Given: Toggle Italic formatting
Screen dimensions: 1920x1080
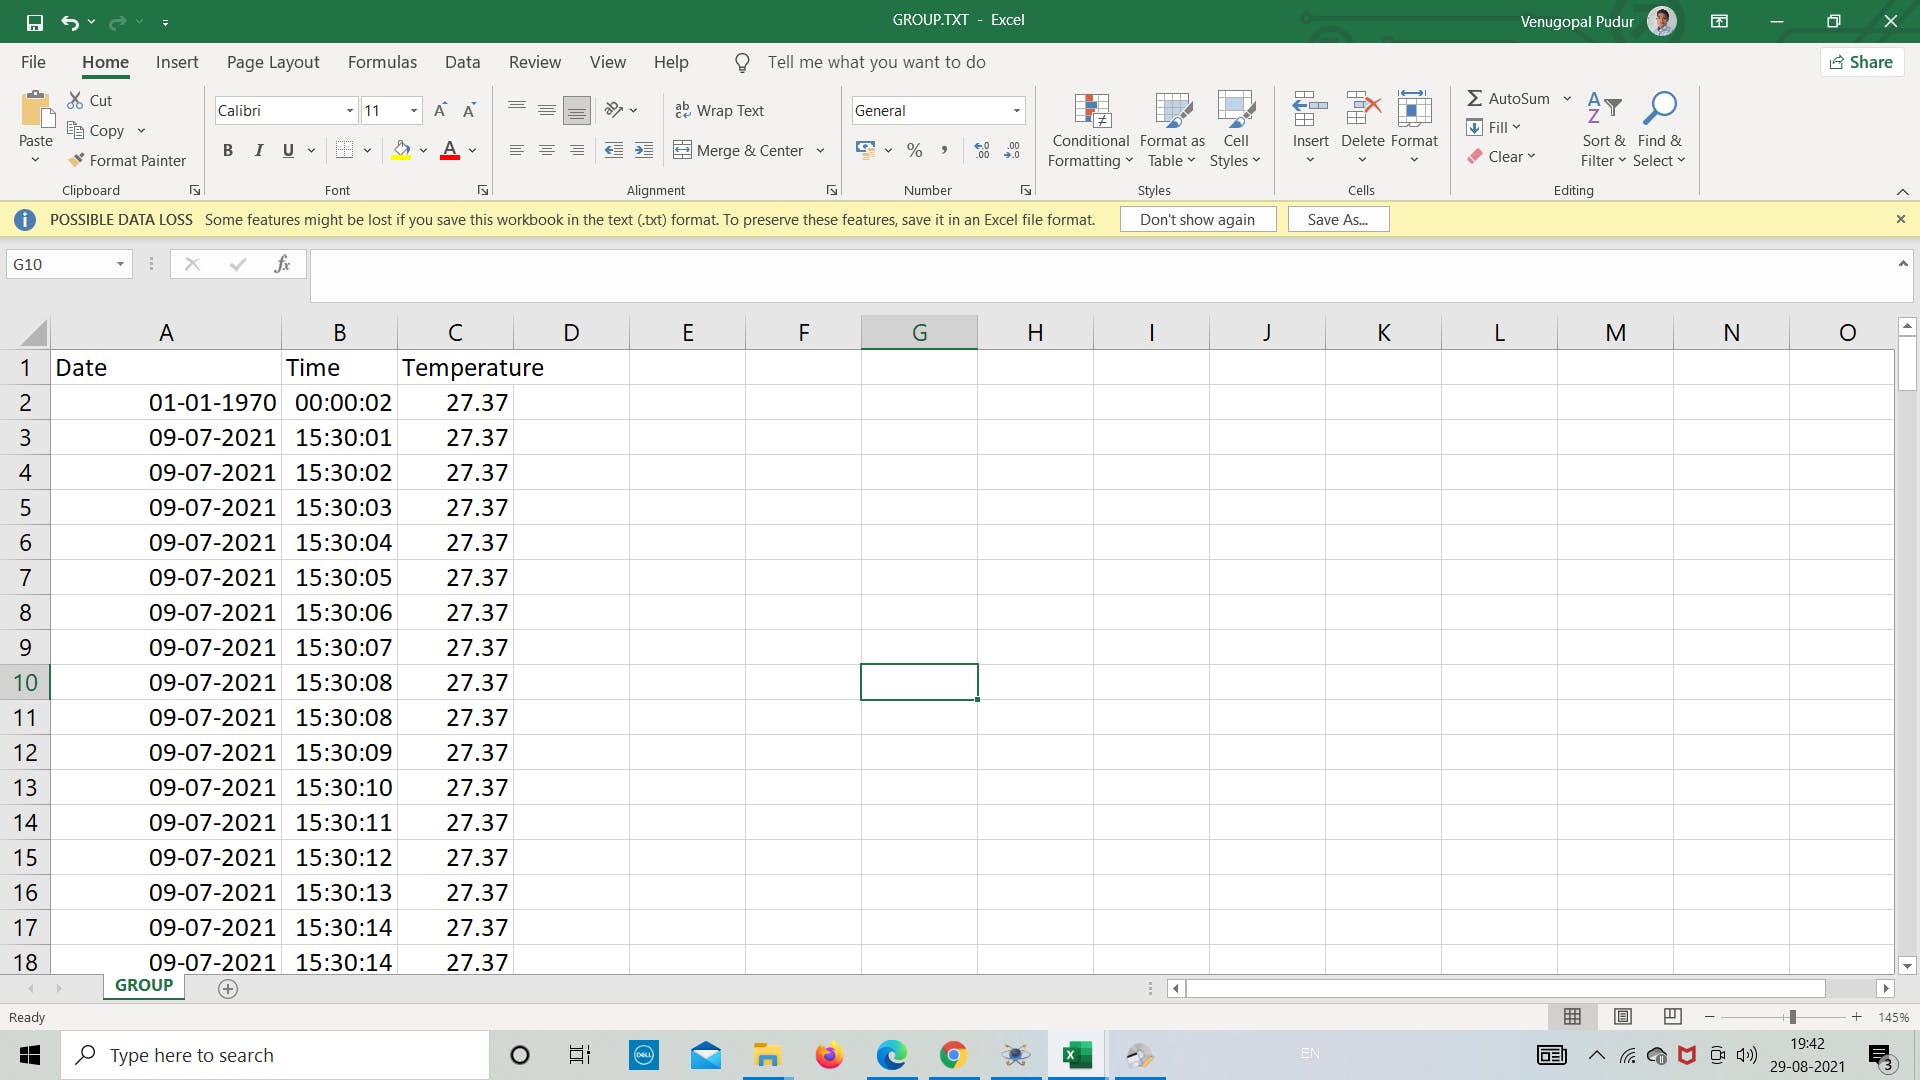Looking at the screenshot, I should click(x=258, y=150).
